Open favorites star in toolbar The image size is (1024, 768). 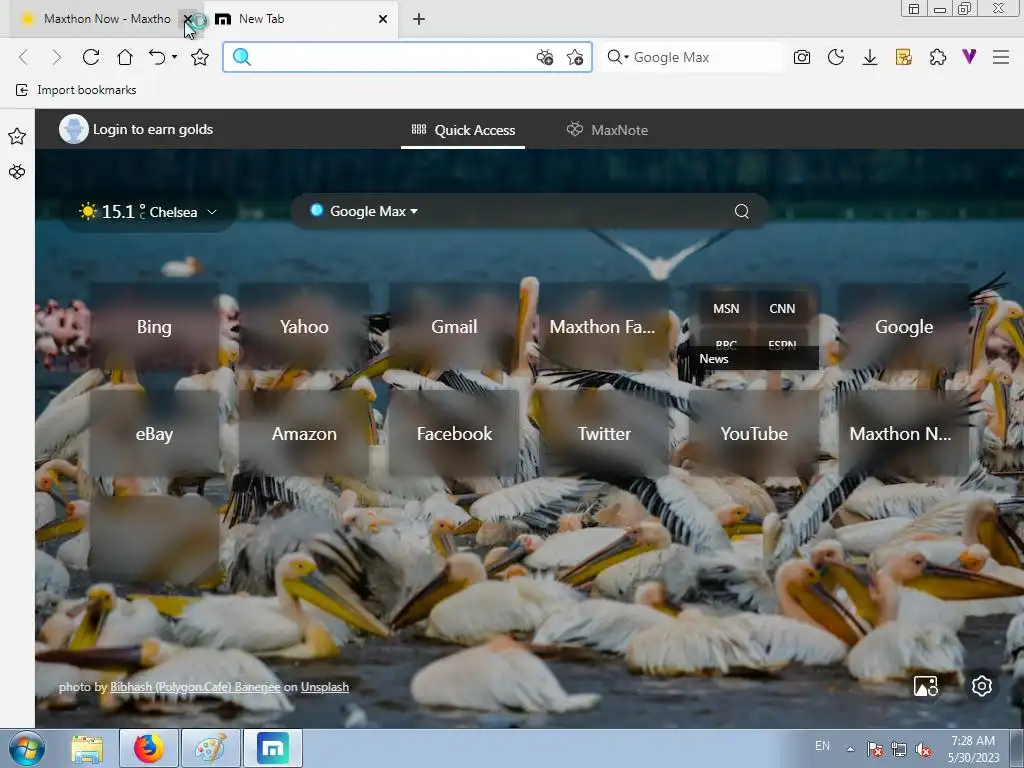pyautogui.click(x=200, y=57)
